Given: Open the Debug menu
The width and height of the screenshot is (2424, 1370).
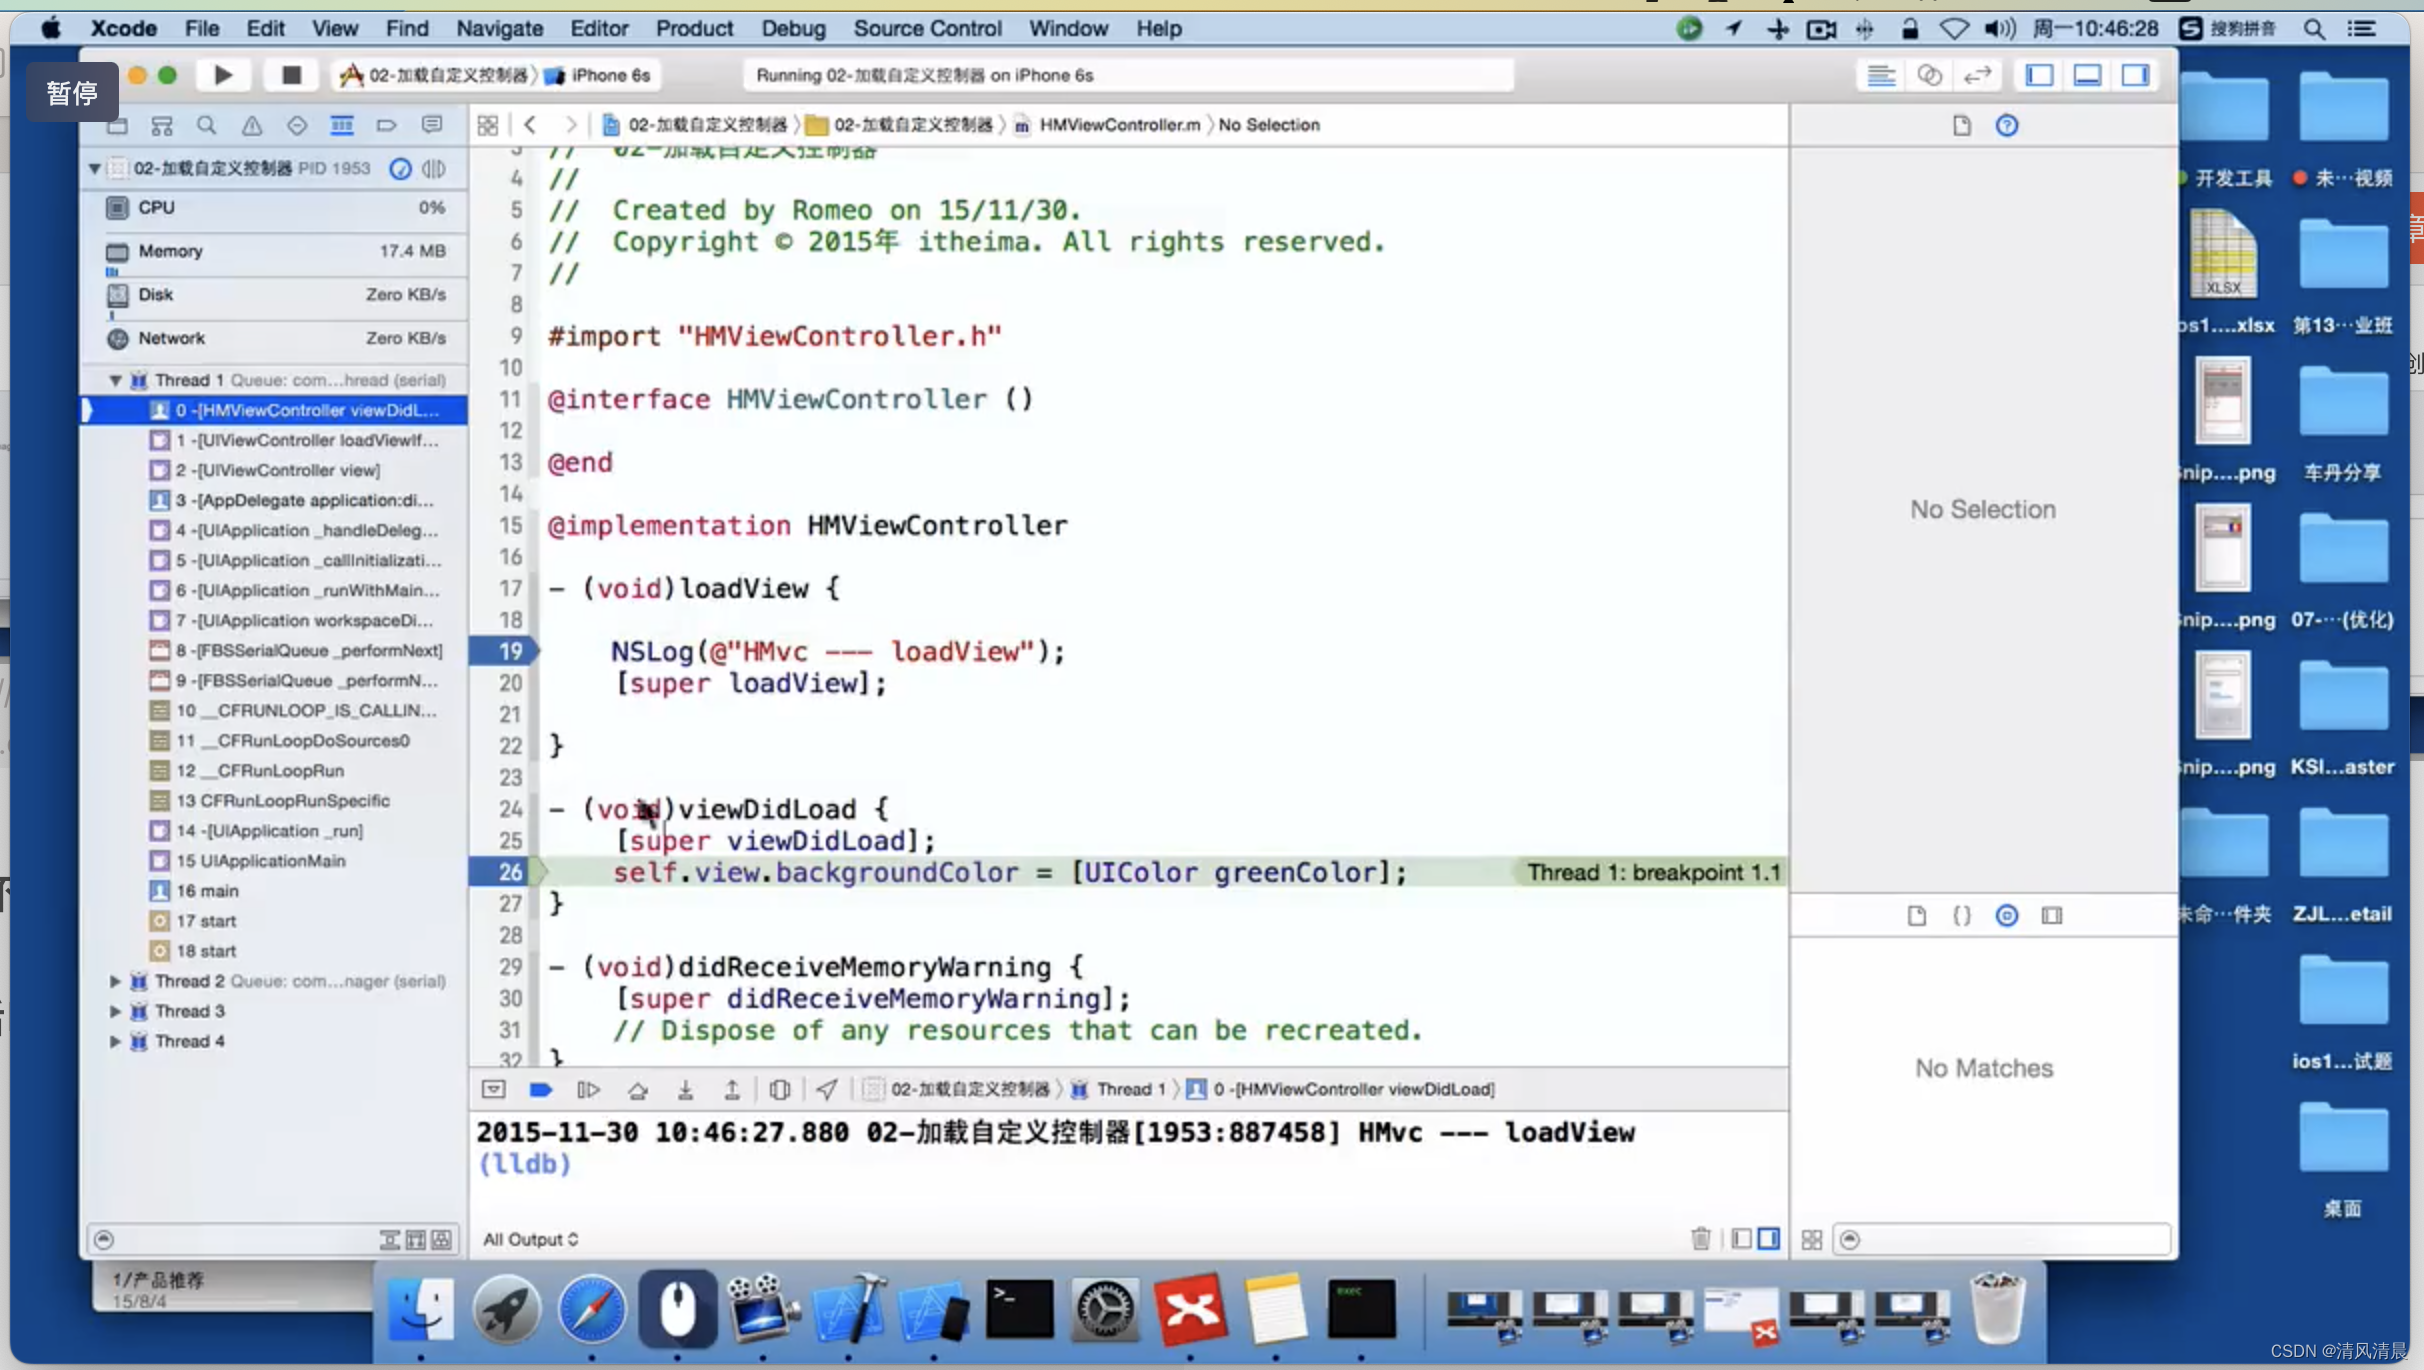Looking at the screenshot, I should coord(793,28).
